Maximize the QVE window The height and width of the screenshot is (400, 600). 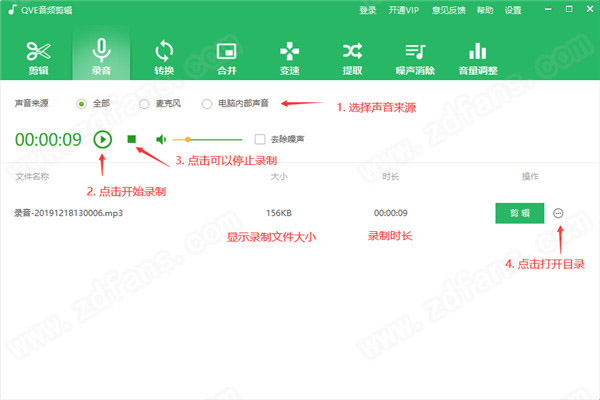pos(569,9)
